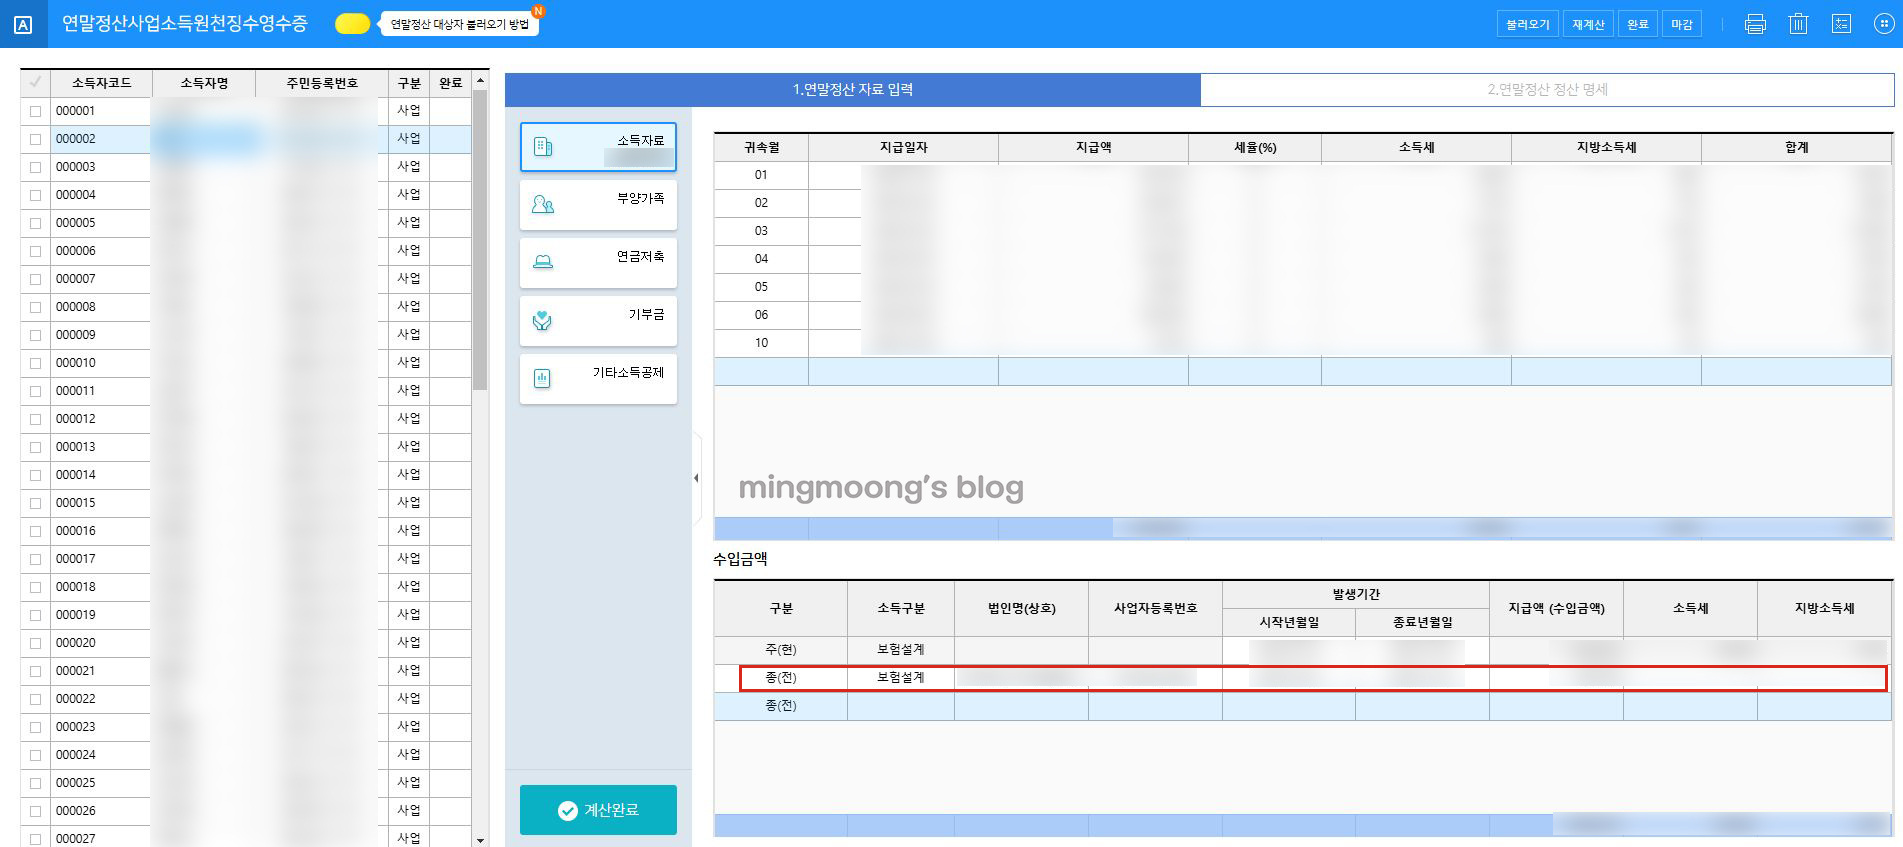Click the 부양가족 people icon
Screen dimensions: 1903x847
pos(543,204)
